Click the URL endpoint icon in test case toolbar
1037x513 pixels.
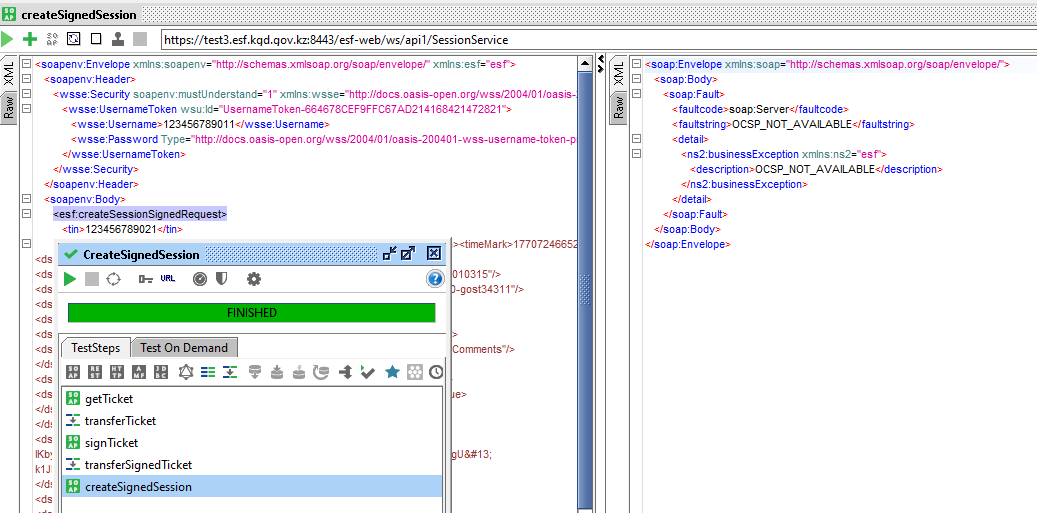pos(168,279)
